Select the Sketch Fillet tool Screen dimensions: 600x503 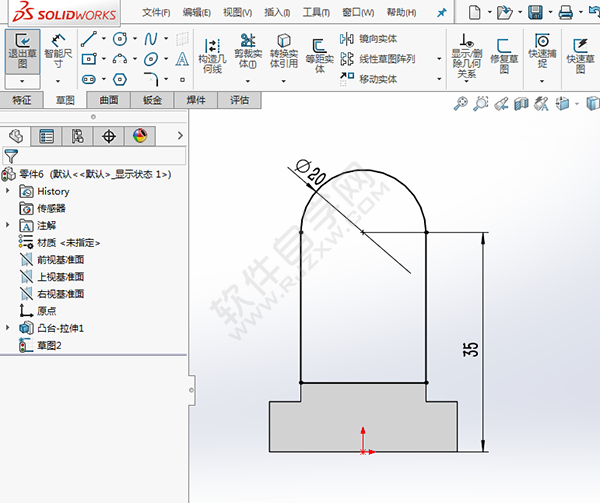[x=151, y=79]
